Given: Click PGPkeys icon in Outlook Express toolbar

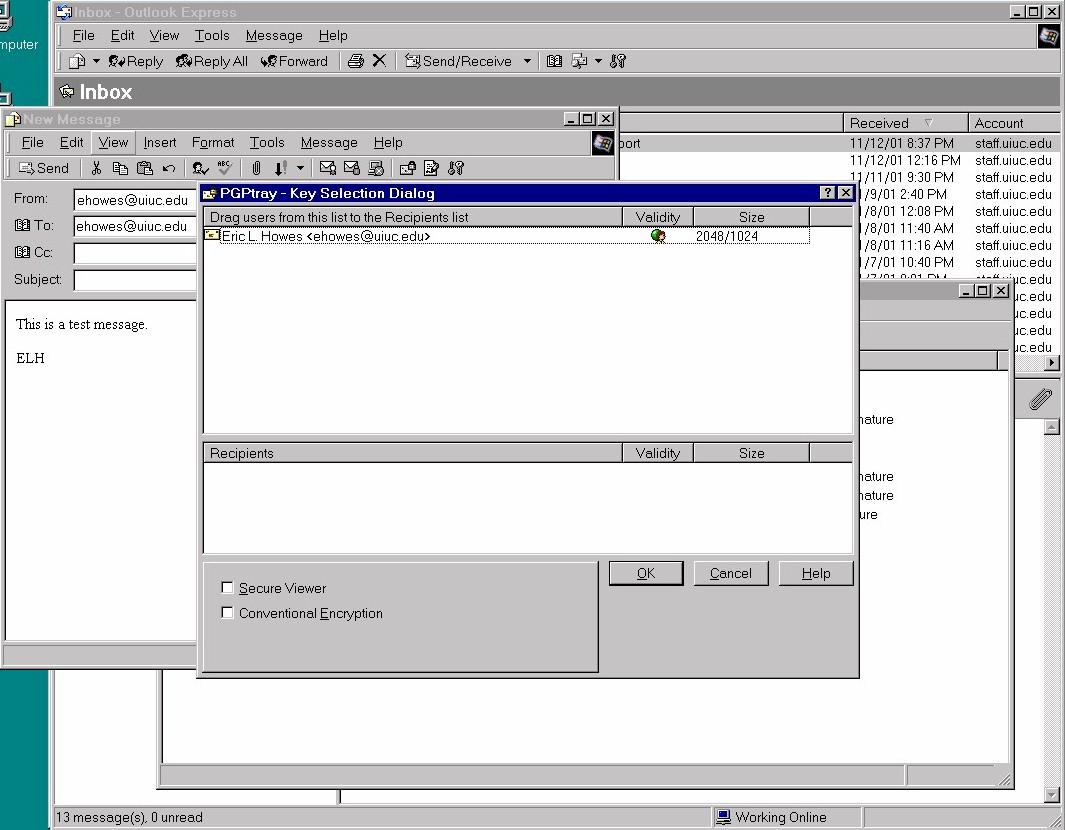Looking at the screenshot, I should pyautogui.click(x=617, y=61).
